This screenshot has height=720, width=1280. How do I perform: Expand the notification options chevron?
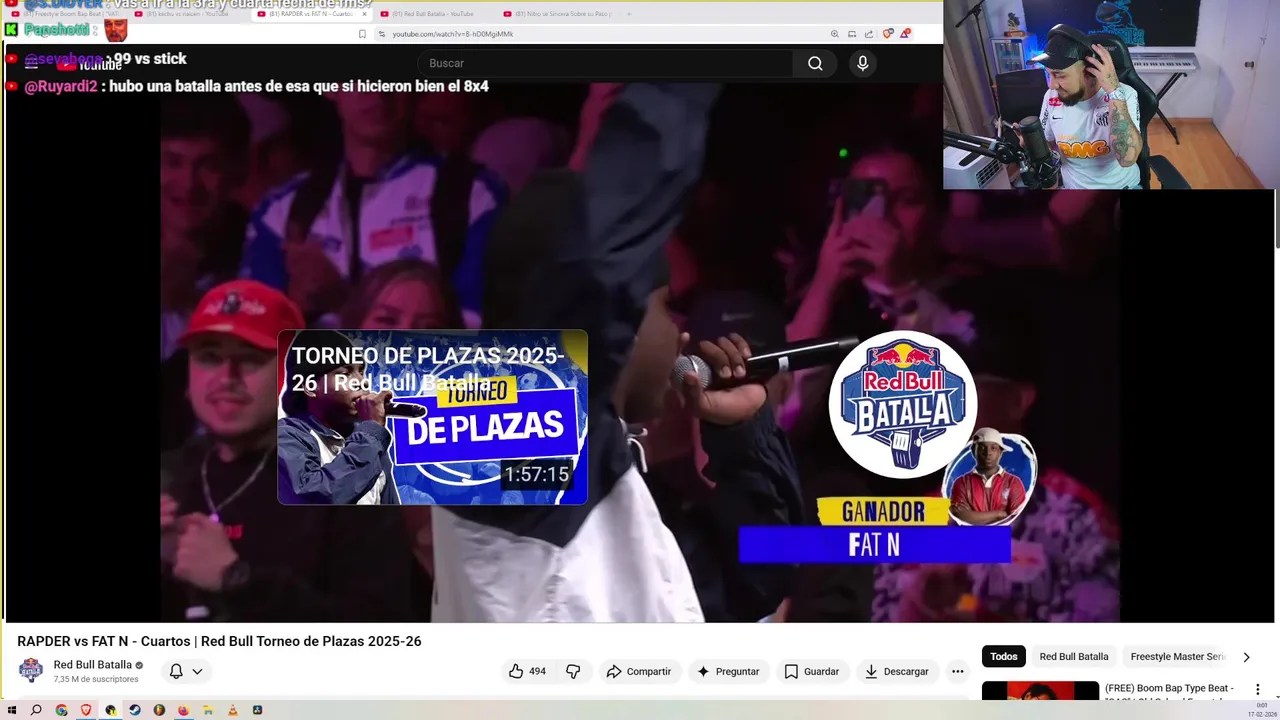pos(197,671)
